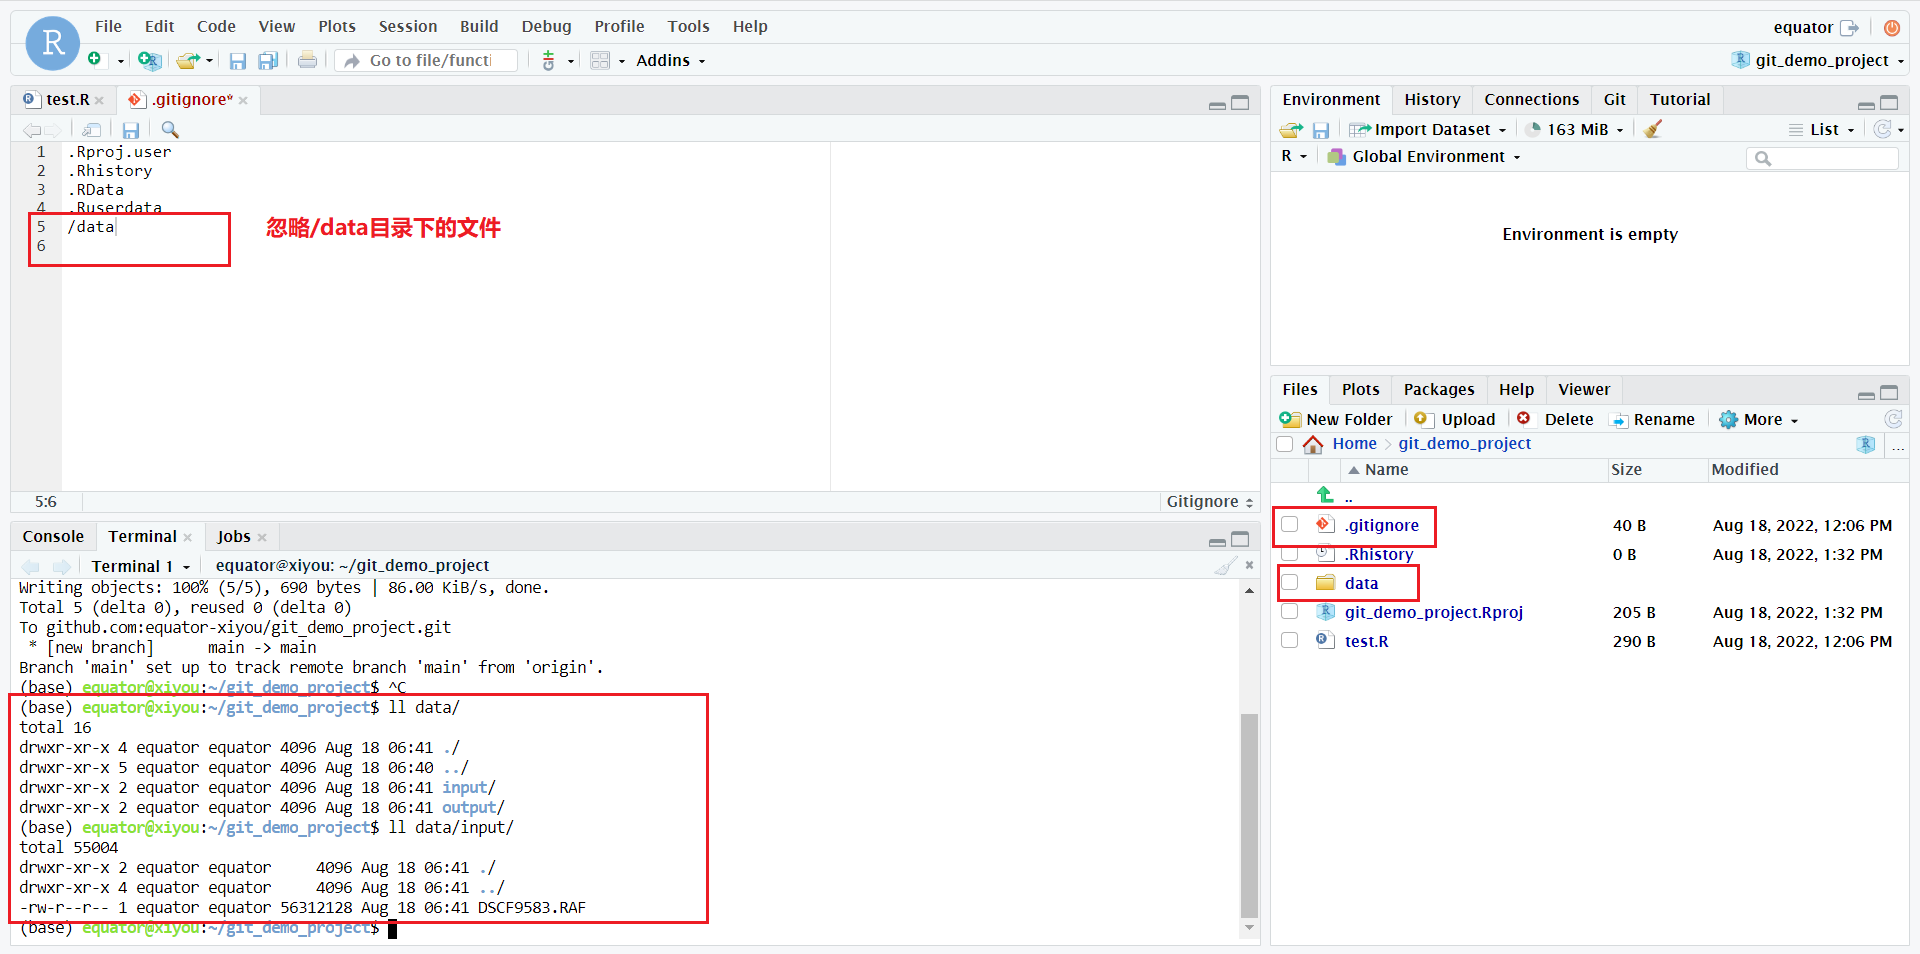The width and height of the screenshot is (1920, 954).
Task: Click home icon in Files breadcrumb
Action: coord(1313,444)
